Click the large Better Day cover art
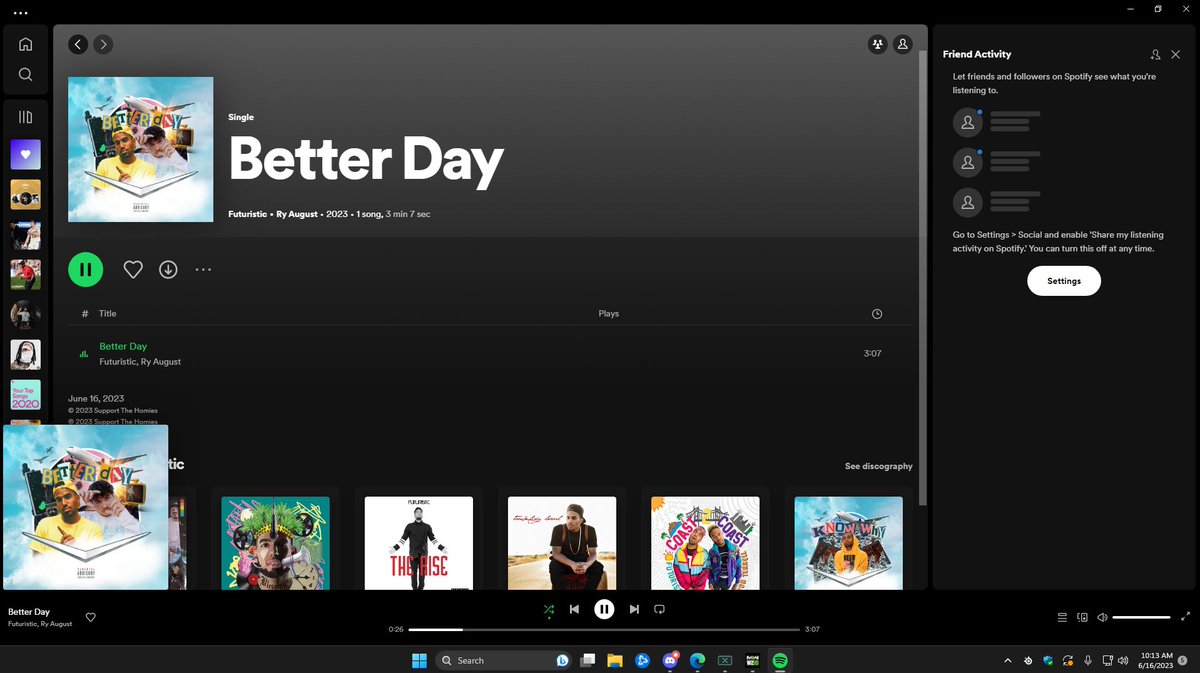Image resolution: width=1200 pixels, height=673 pixels. pyautogui.click(x=140, y=149)
